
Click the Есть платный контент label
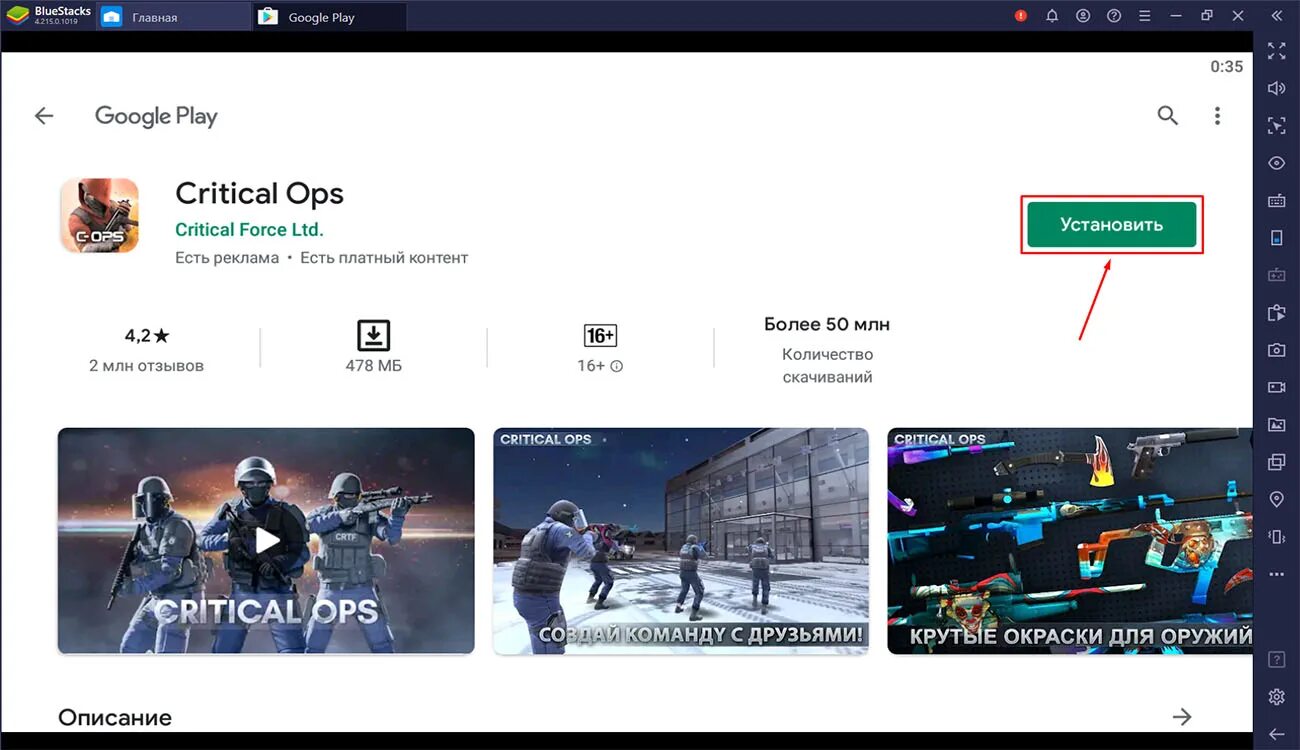384,258
